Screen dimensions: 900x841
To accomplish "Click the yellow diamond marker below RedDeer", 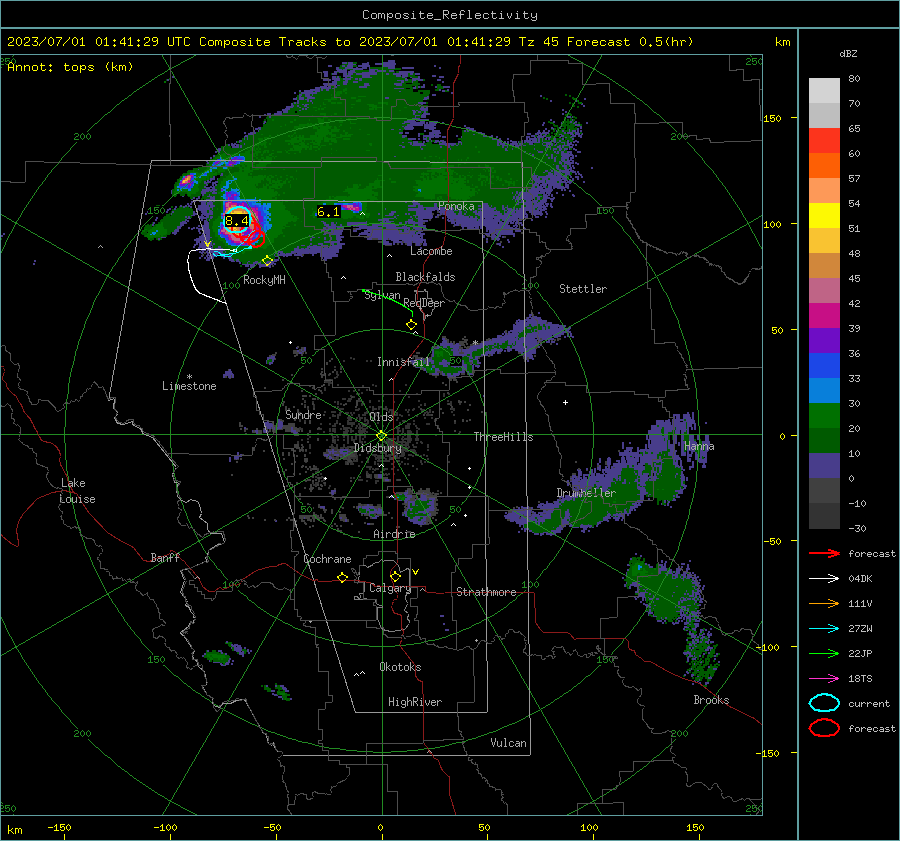I will [411, 325].
